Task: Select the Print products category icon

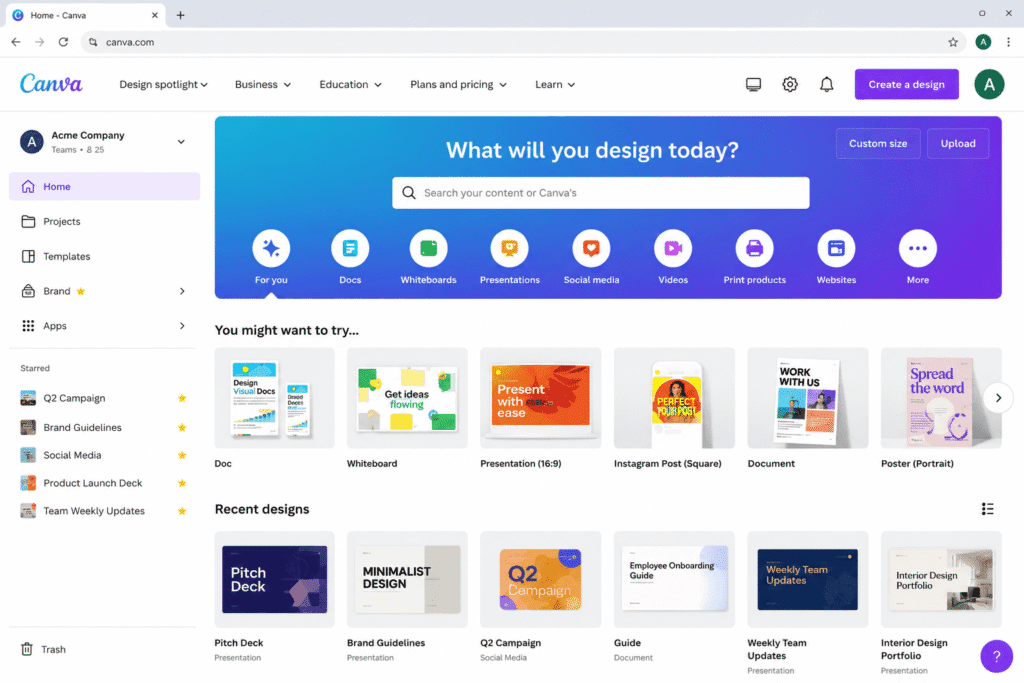Action: (754, 248)
